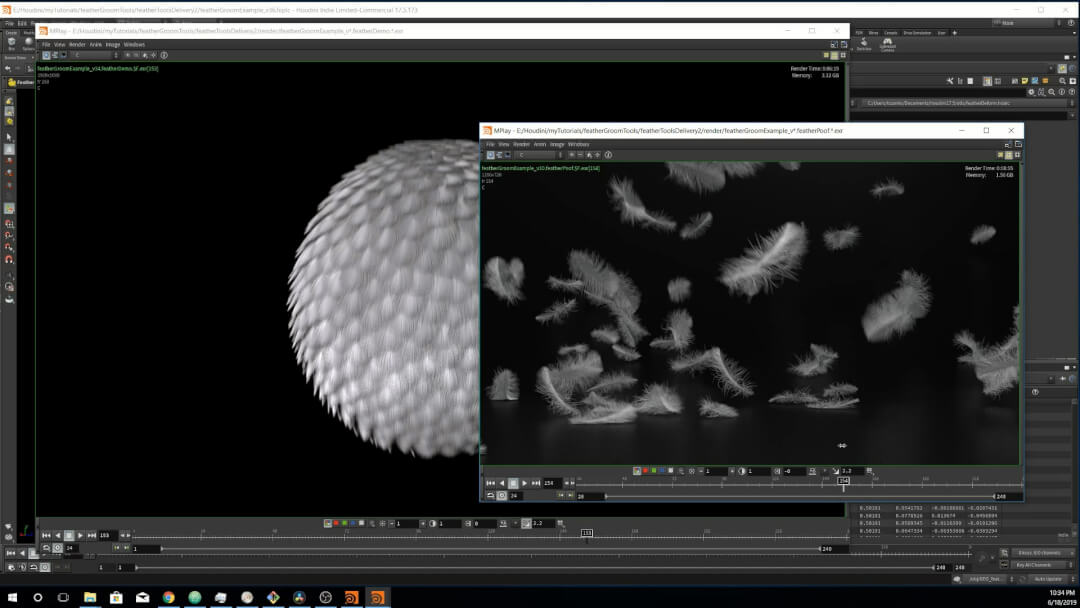Toggle blue channel in featherPoof MPlay
This screenshot has width=1080, height=608.
(662, 471)
